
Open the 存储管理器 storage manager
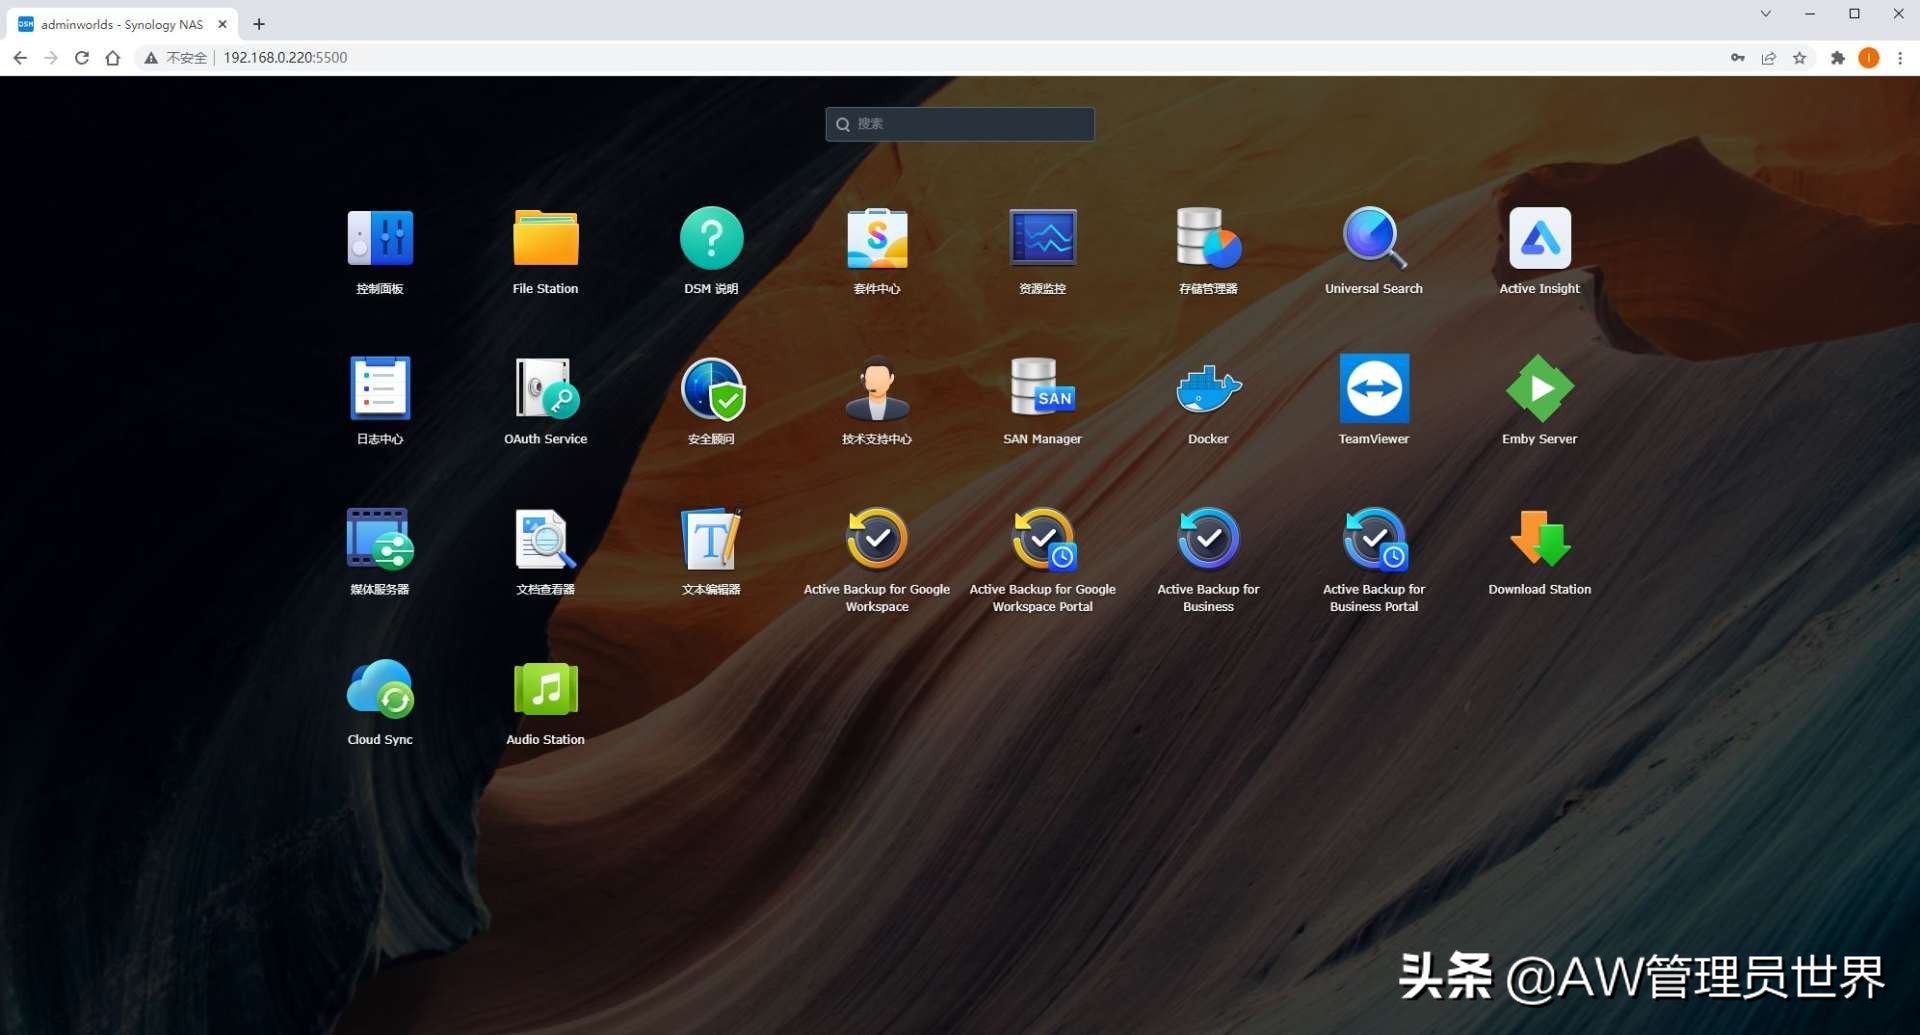pos(1207,238)
